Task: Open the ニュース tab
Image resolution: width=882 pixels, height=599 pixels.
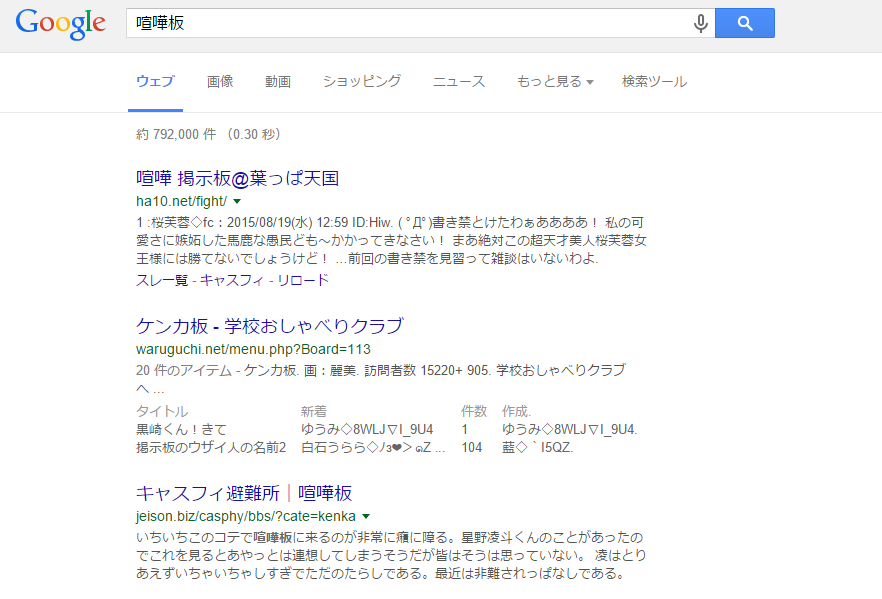Action: 458,82
